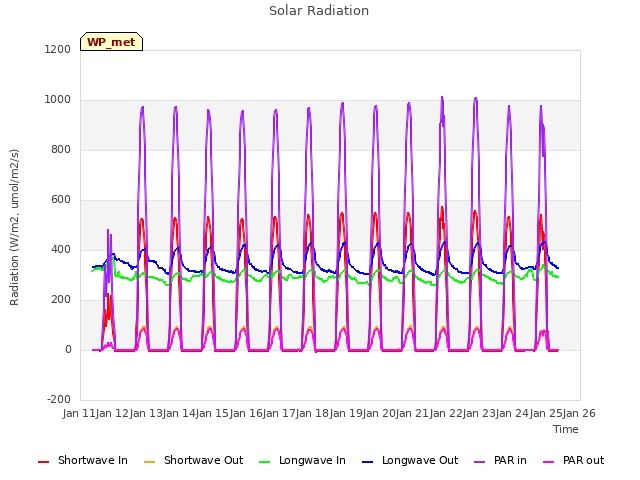Click the -200 y-axis tick label
This screenshot has width=640, height=480.
(x=59, y=399)
